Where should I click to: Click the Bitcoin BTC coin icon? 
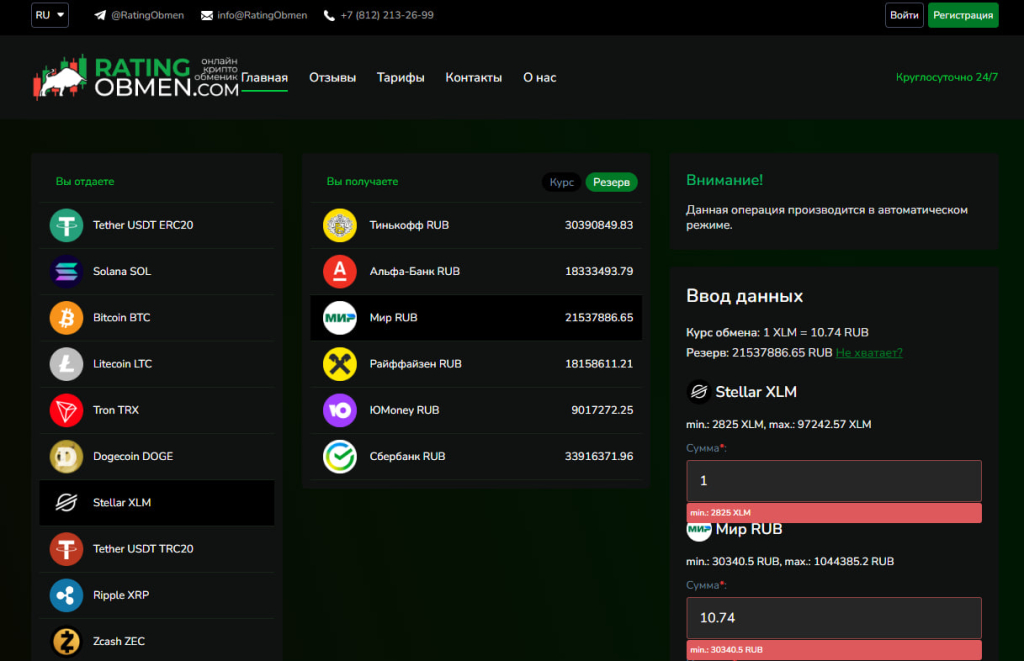[67, 318]
